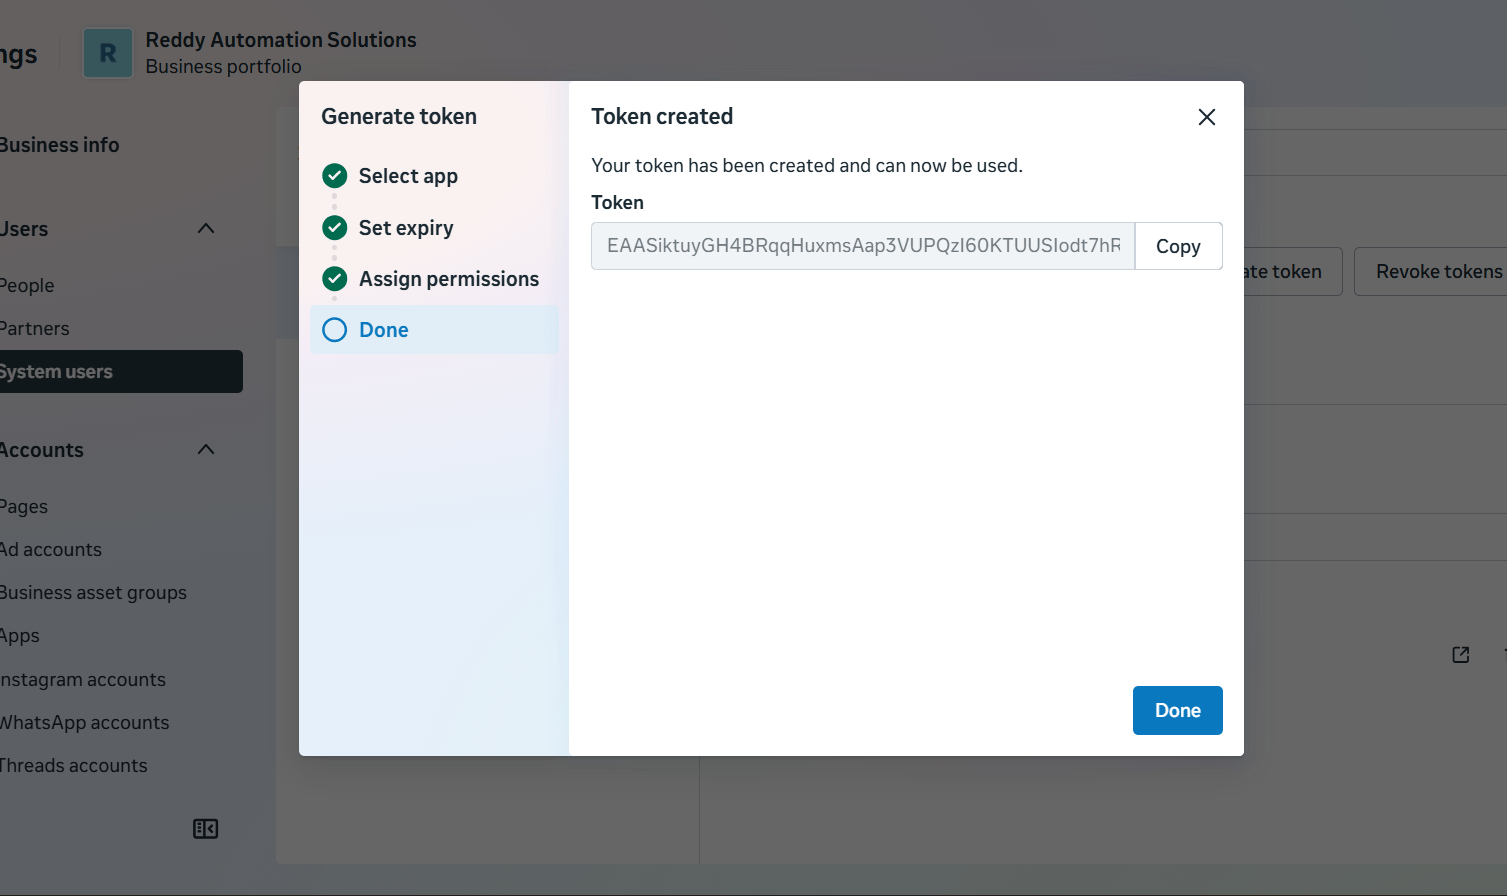Viewport: 1507px width, 896px height.
Task: Go to the Set expiry step
Action: (406, 228)
